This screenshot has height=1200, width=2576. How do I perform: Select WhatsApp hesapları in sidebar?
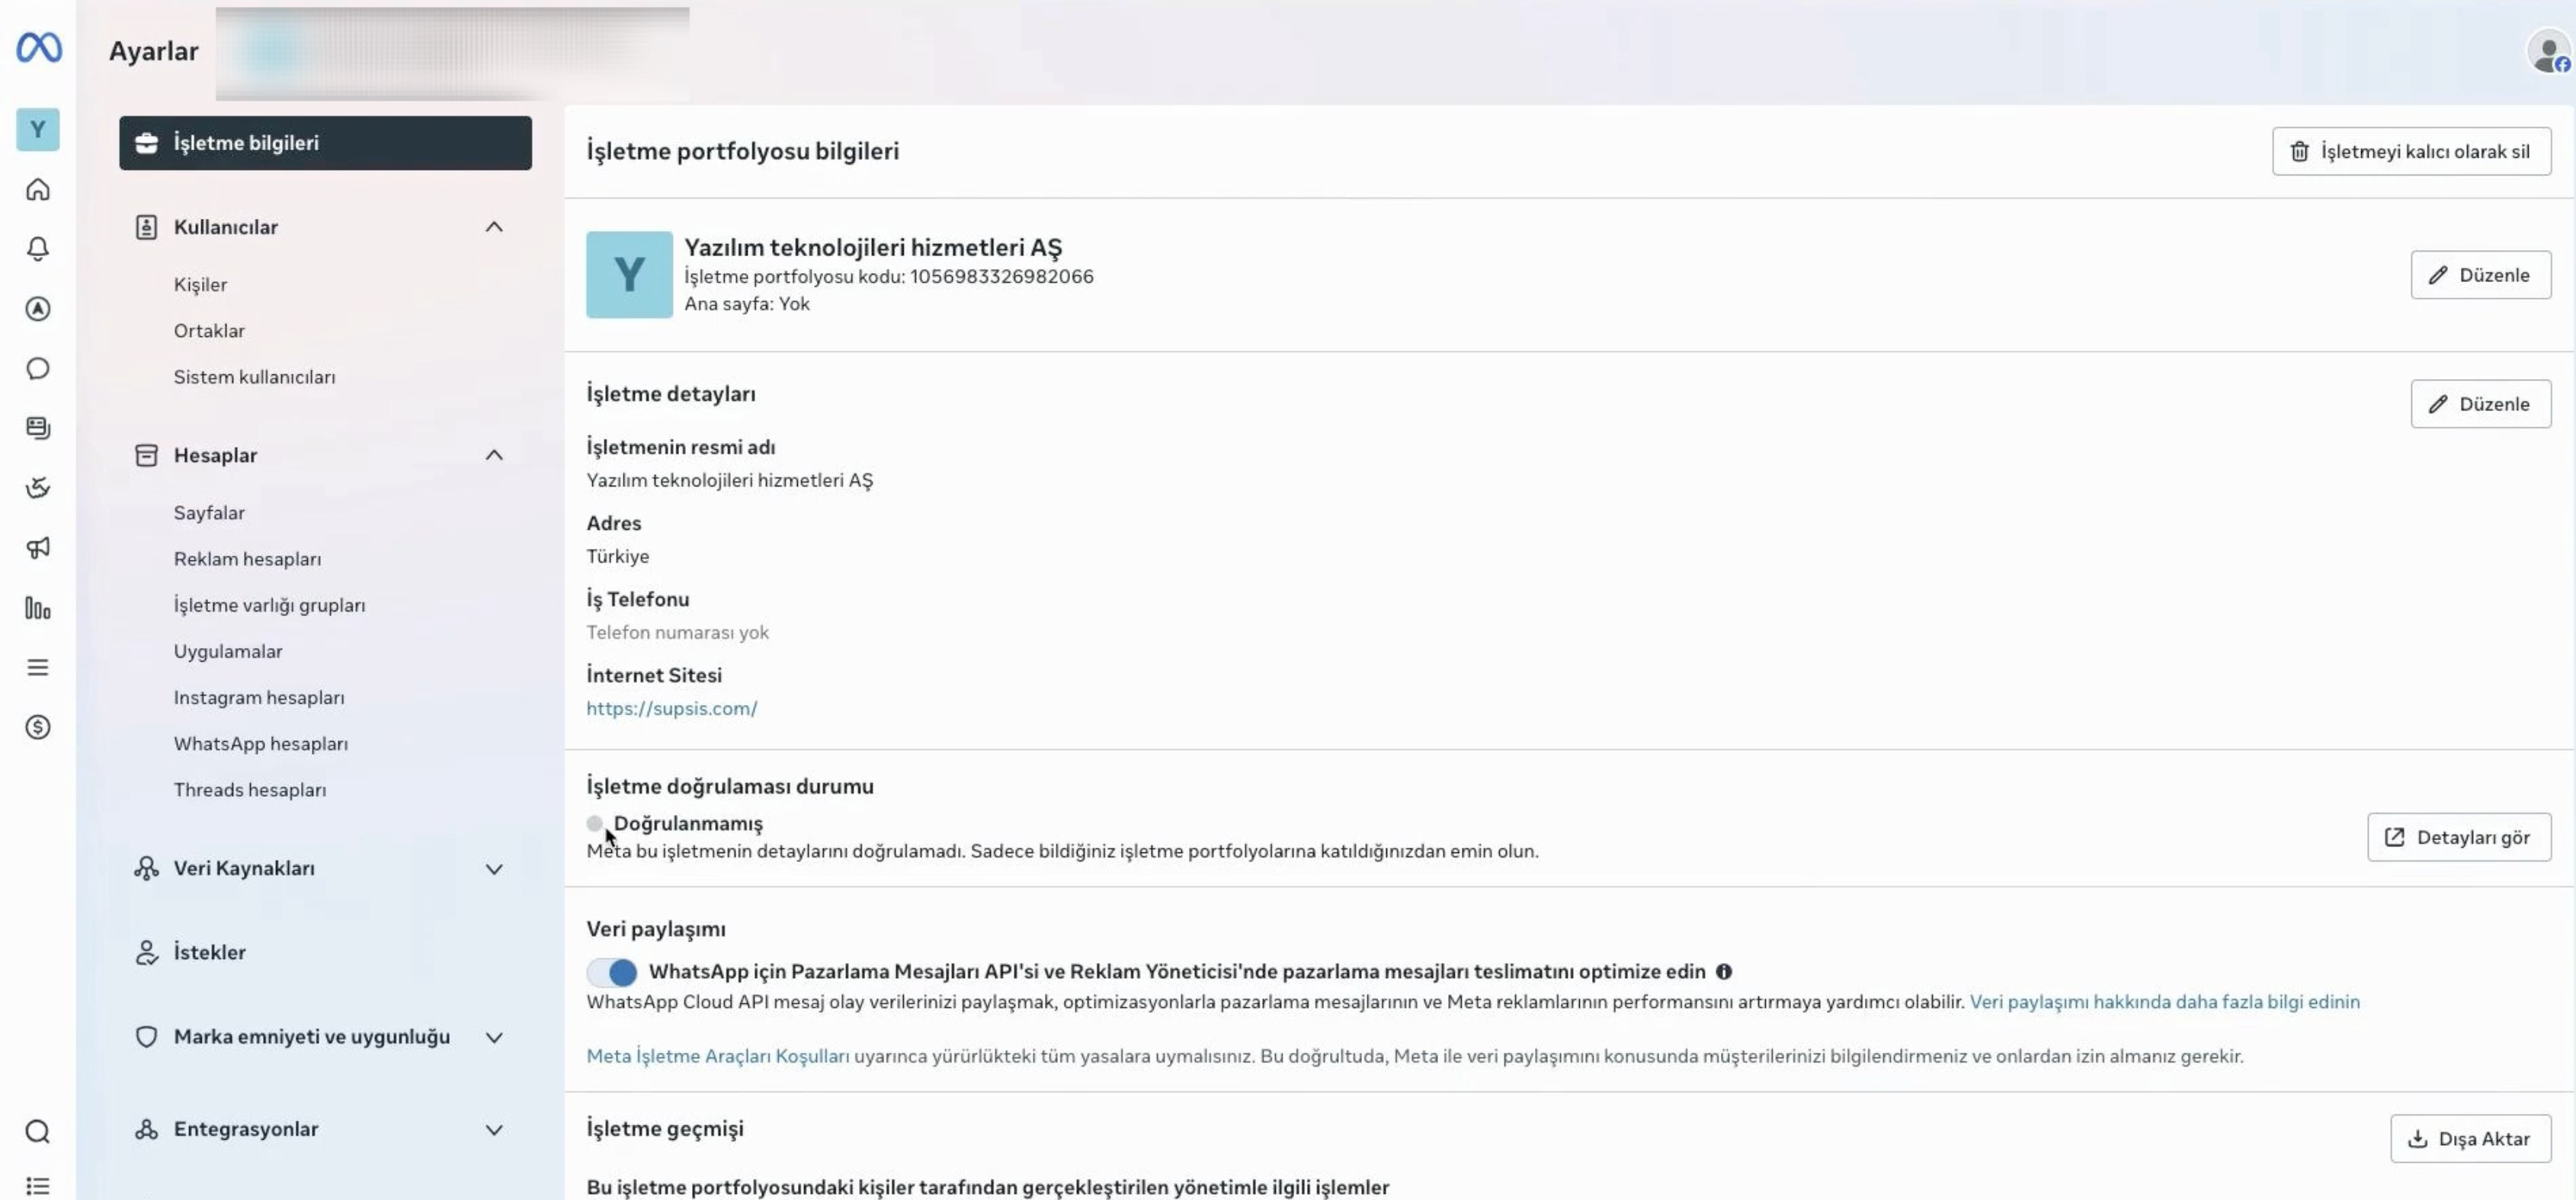pos(261,744)
